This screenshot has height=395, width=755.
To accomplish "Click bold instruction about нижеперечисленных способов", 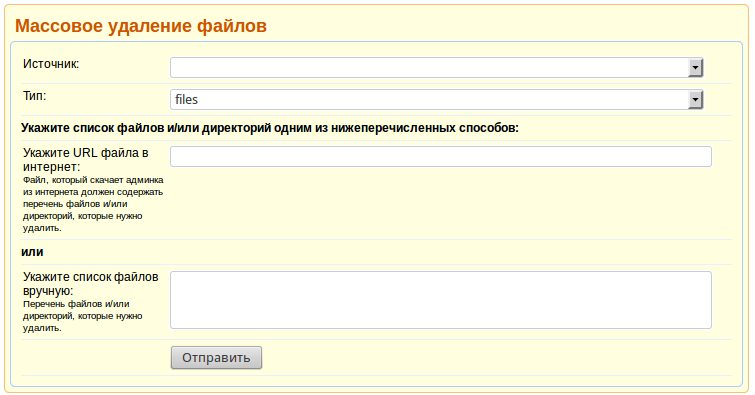I will [270, 128].
